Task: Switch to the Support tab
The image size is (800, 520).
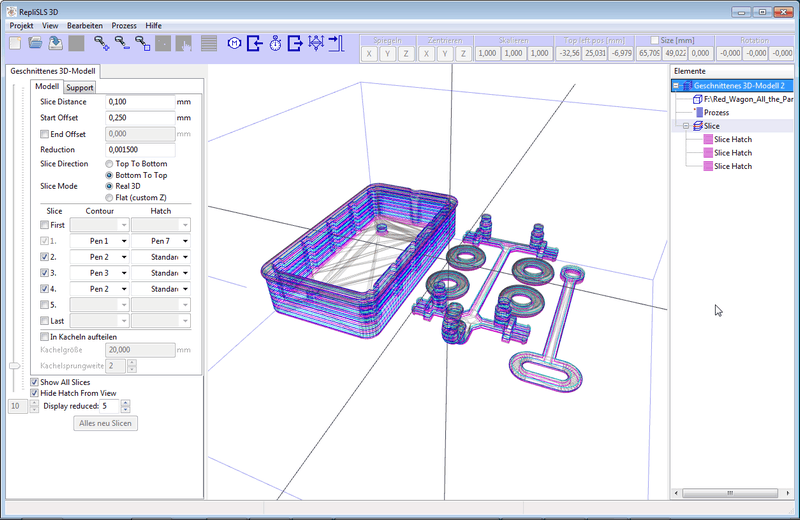Action: [x=80, y=88]
